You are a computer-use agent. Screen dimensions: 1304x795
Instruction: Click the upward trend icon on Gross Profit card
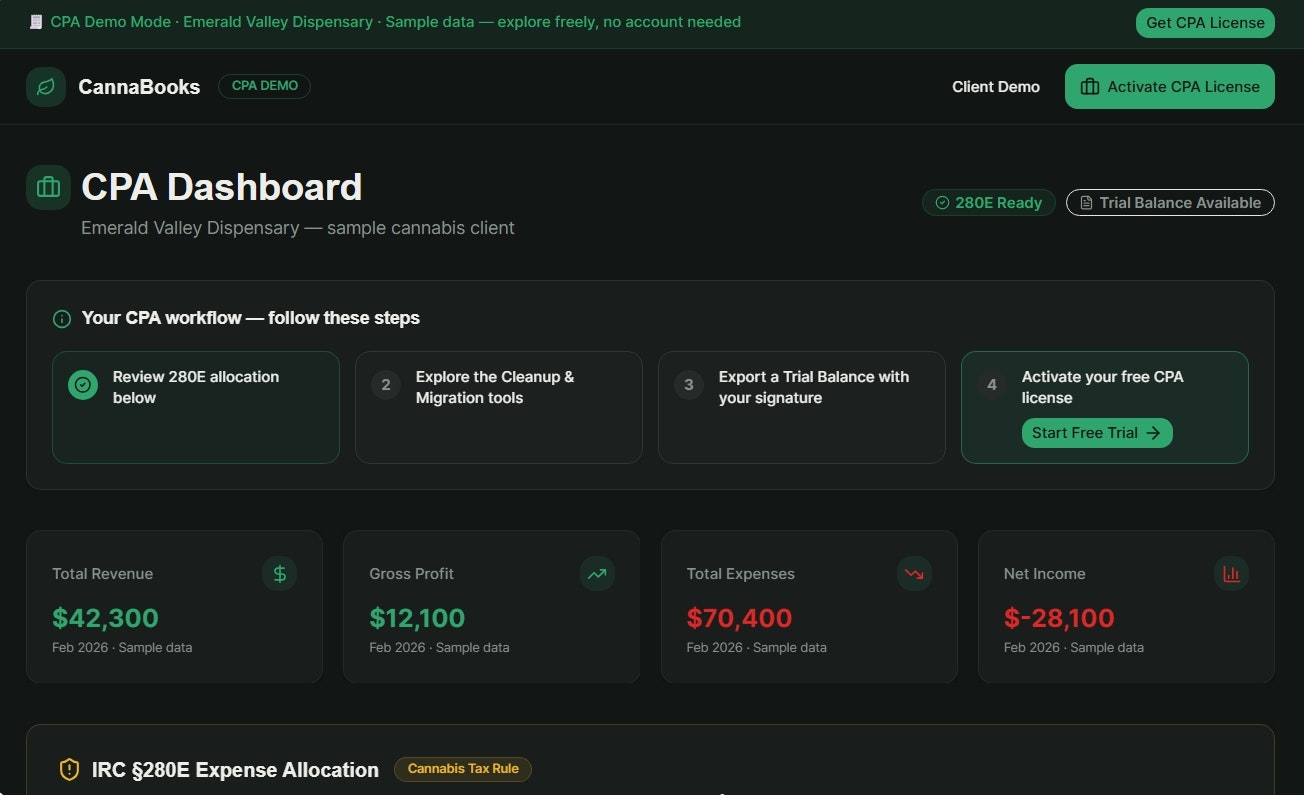click(596, 573)
